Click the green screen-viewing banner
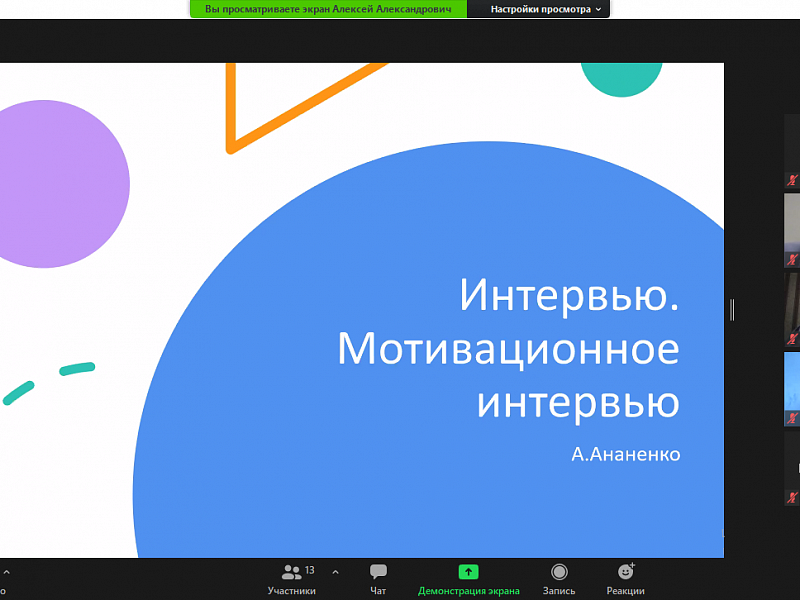Screen dimensions: 800x600 (330, 9)
